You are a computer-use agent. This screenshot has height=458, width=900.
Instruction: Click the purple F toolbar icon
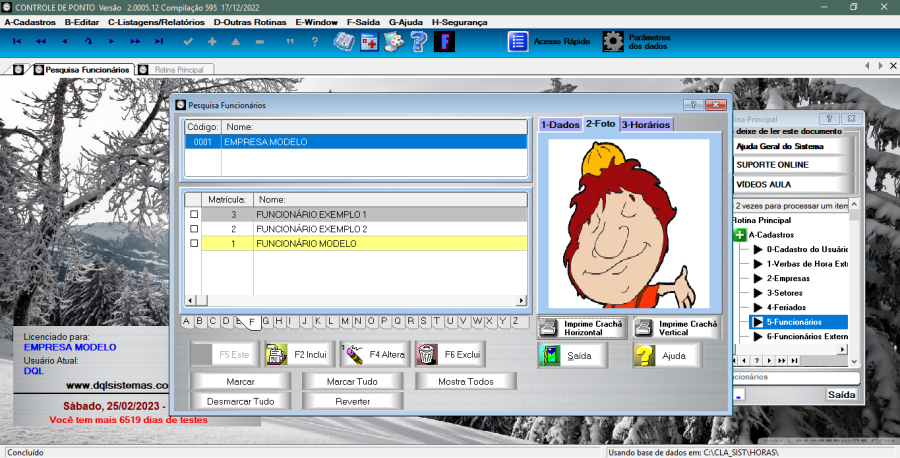point(444,42)
